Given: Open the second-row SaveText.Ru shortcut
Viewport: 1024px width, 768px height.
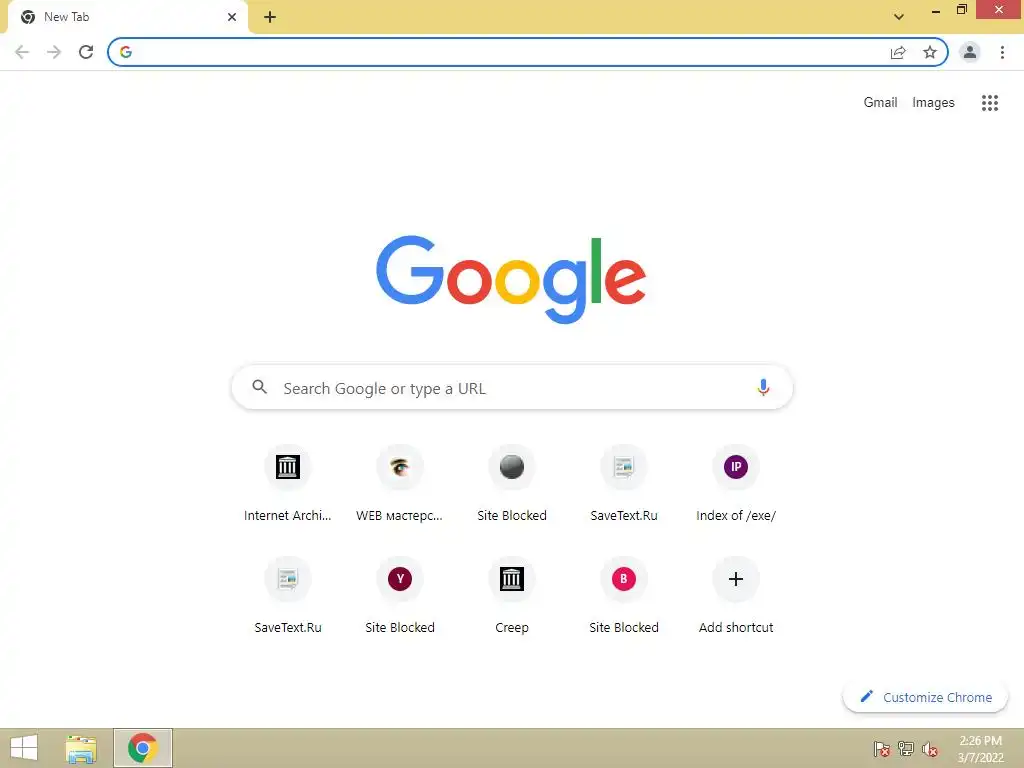Looking at the screenshot, I should [x=287, y=596].
